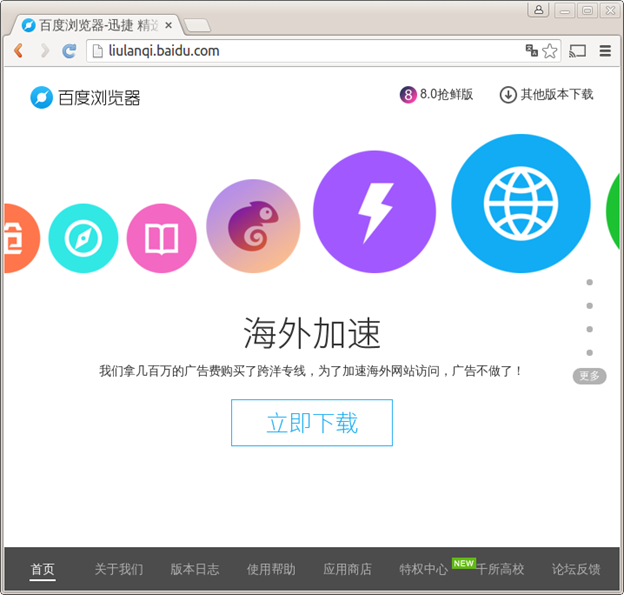Screen dimensions: 624x595
Task: Open the browser hamburger menu
Action: click(605, 51)
